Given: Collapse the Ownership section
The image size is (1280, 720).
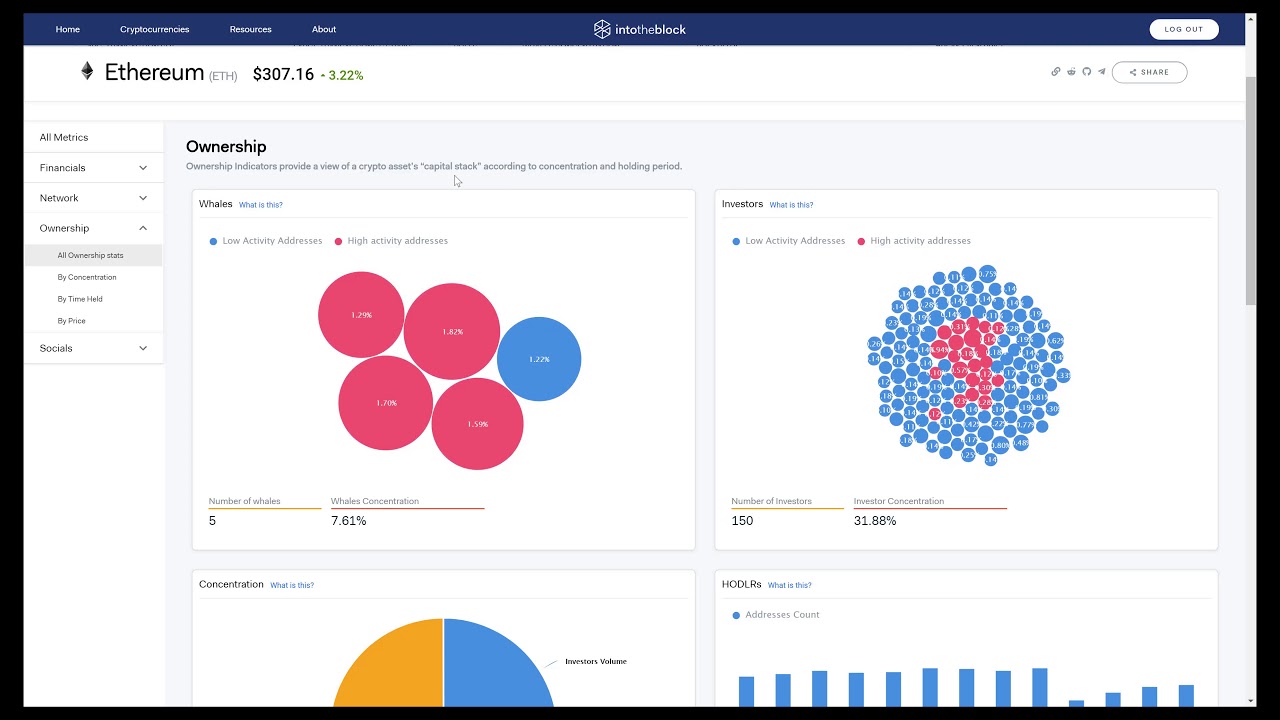Looking at the screenshot, I should [x=93, y=228].
